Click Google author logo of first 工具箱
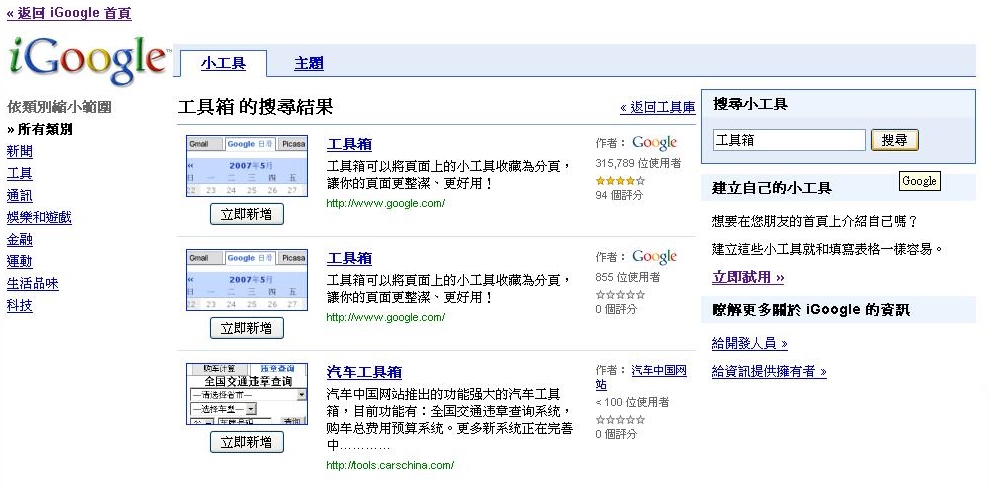989x488 pixels. point(654,143)
